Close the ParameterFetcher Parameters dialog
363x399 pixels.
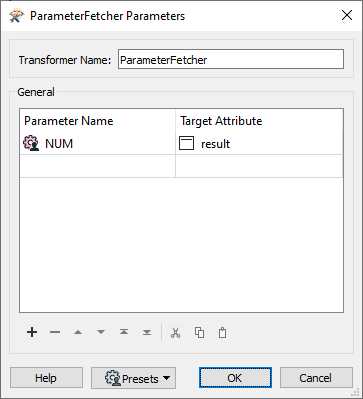point(347,15)
